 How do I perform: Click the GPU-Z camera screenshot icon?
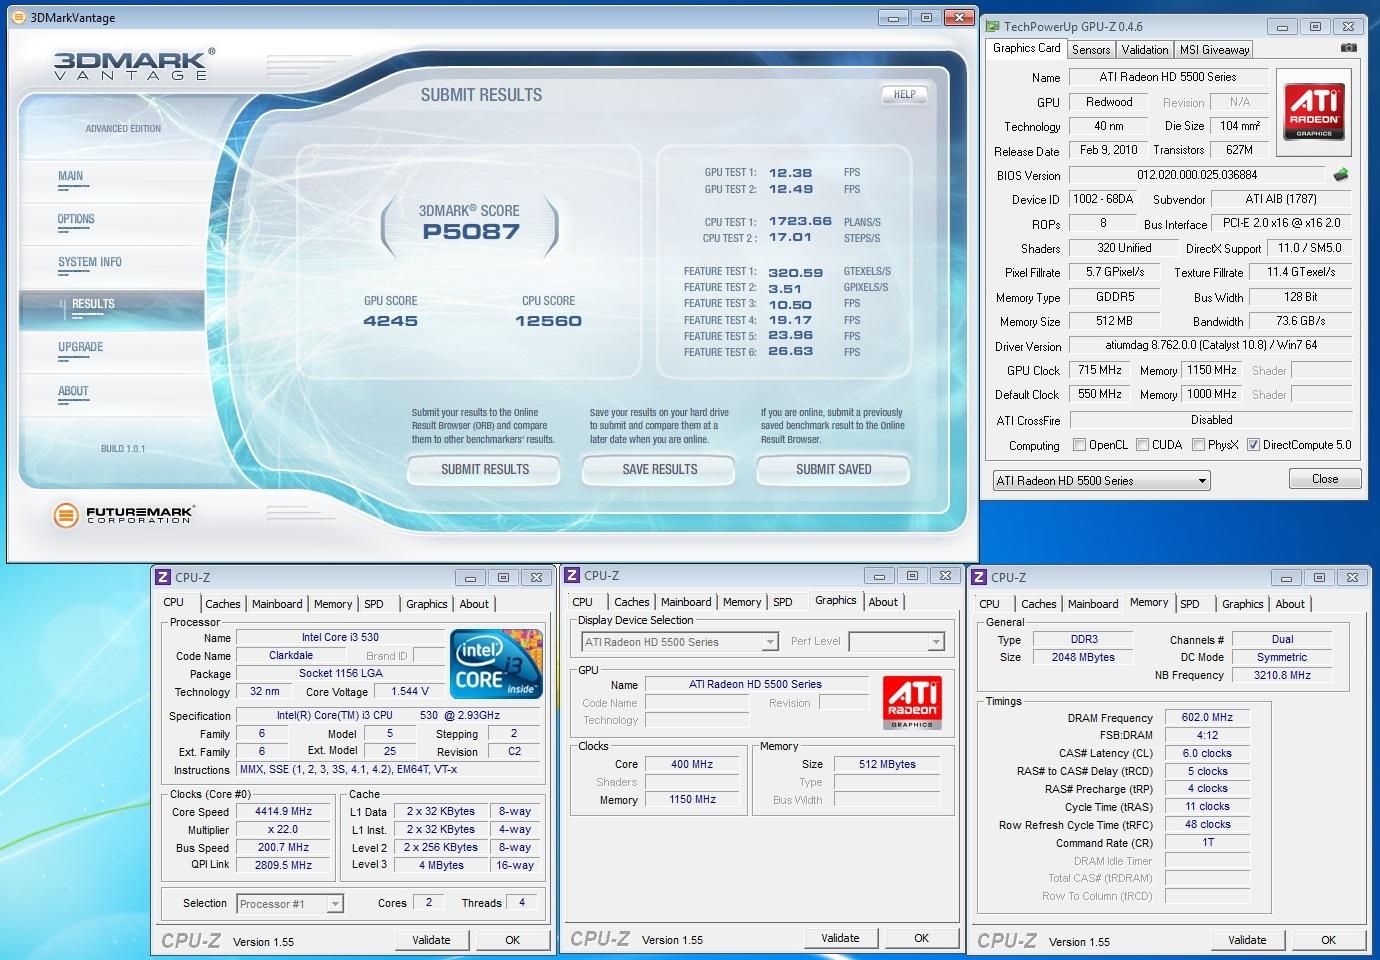pyautogui.click(x=1348, y=48)
